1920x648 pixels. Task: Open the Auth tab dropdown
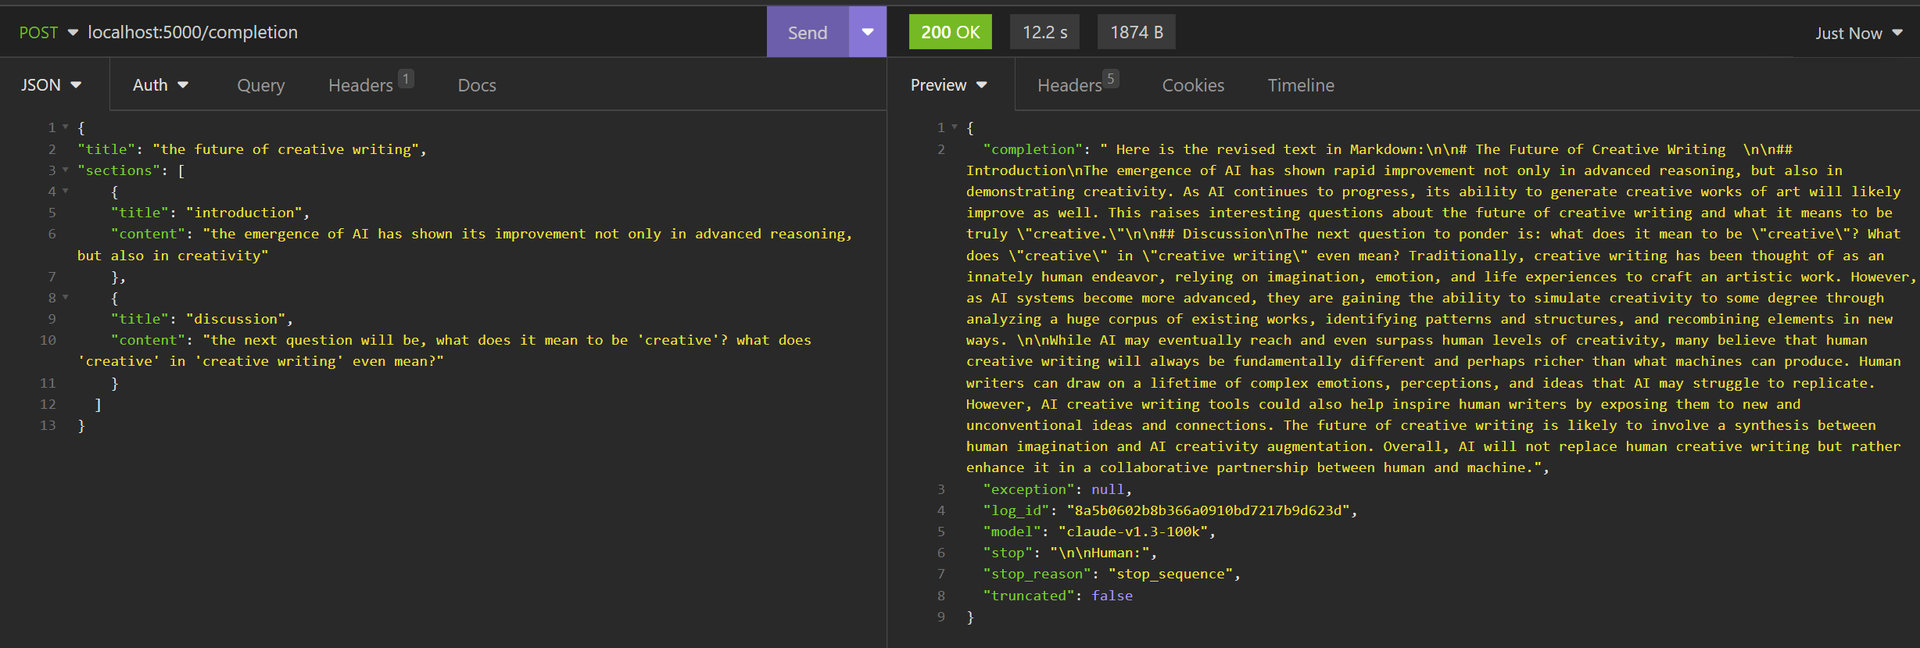160,85
